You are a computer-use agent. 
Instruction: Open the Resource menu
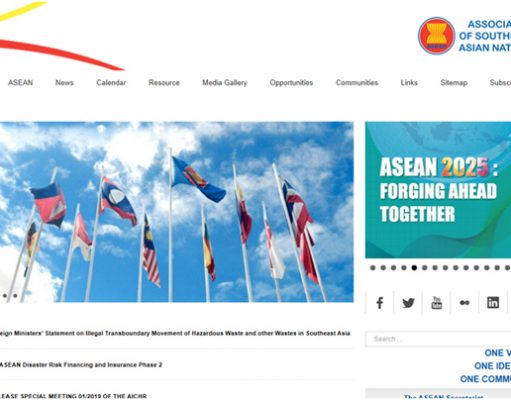click(x=164, y=83)
